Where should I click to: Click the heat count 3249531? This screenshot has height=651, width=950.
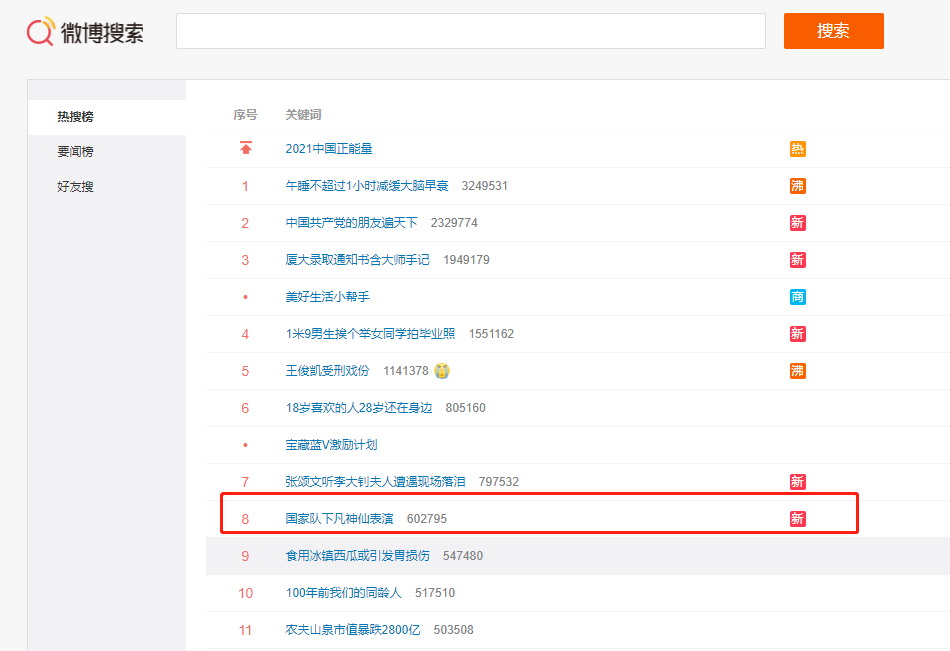(x=485, y=186)
